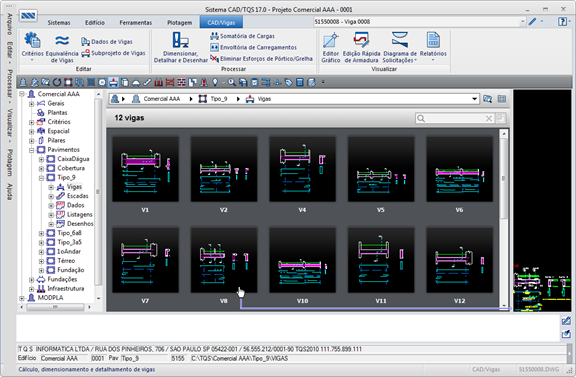Expand the Tipo_6a8 tree node
The image size is (576, 377).
[x=41, y=233]
